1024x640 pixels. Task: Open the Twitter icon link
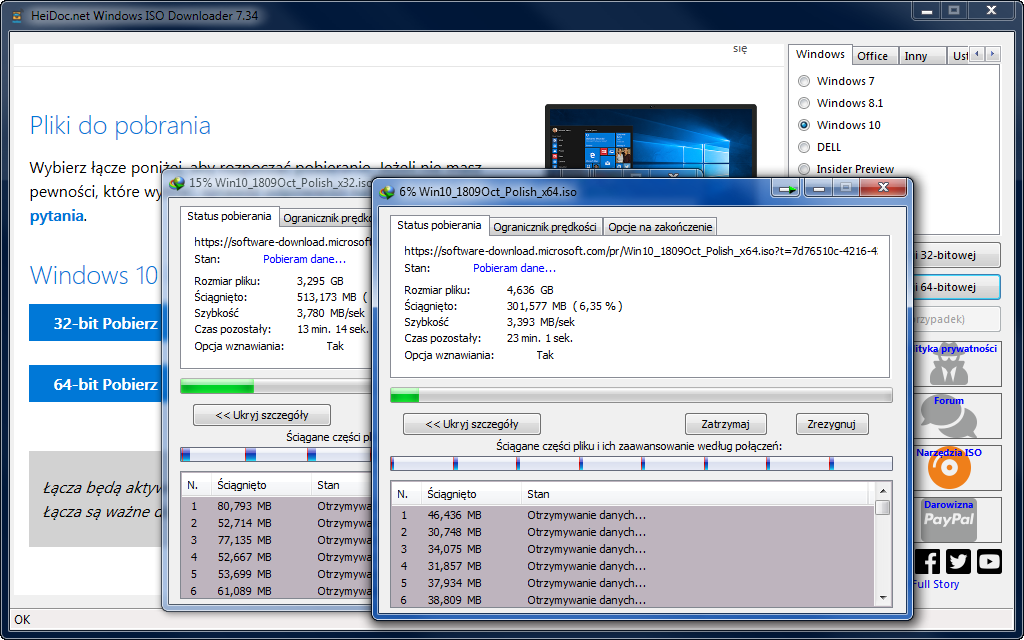pos(958,562)
